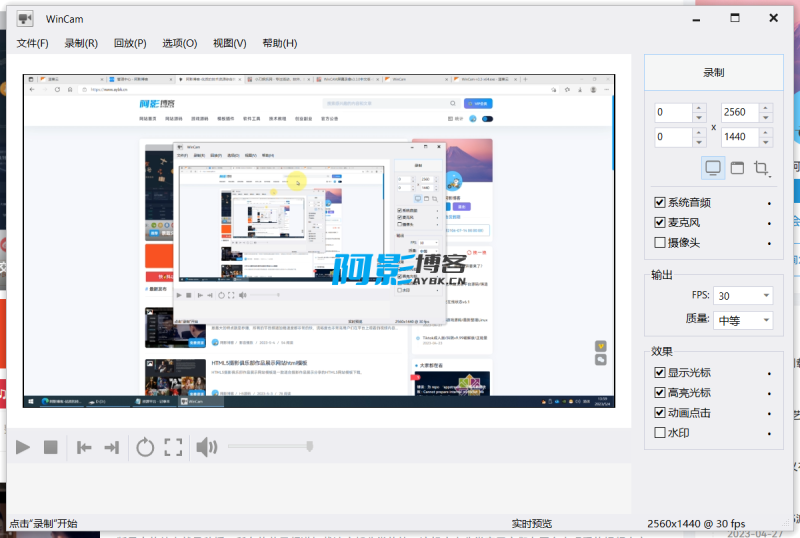Decrease the X offset with its down arrow
The image size is (800, 538).
pyautogui.click(x=699, y=117)
